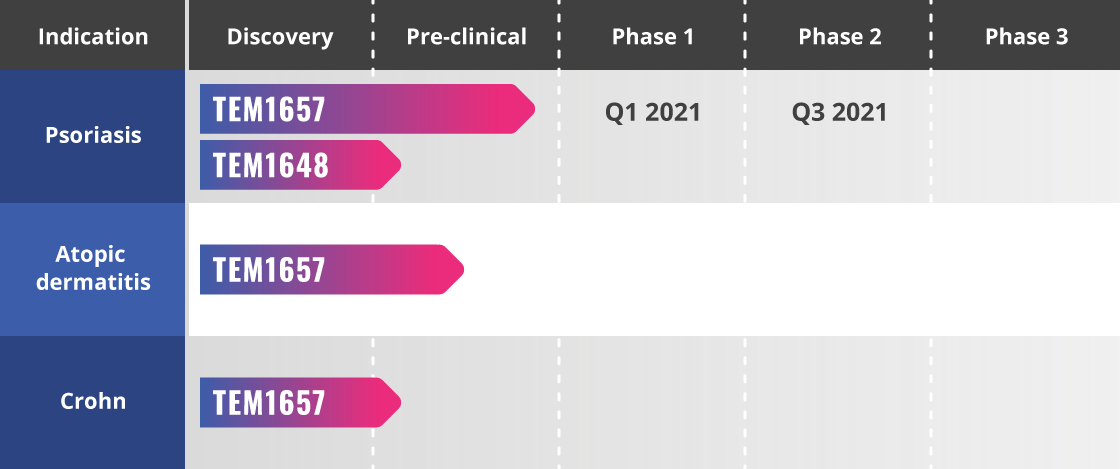Select the Discovery column header
The image size is (1120, 469).
[280, 36]
